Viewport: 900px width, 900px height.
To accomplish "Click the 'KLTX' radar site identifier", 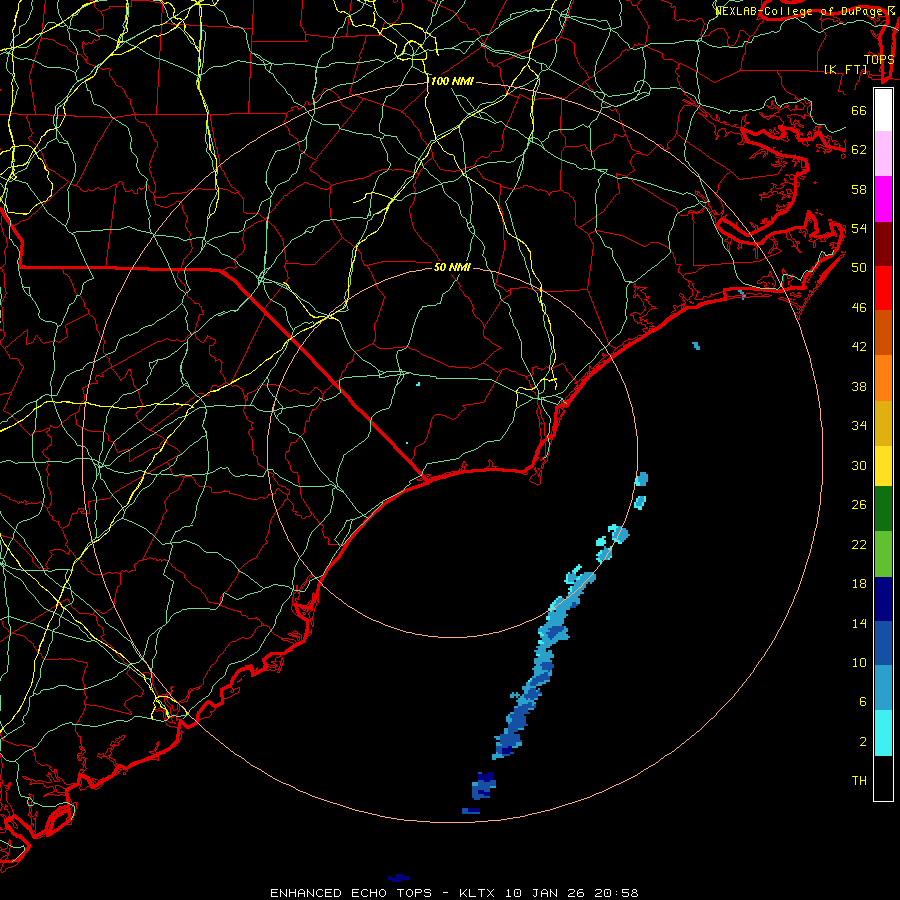I will pos(479,893).
